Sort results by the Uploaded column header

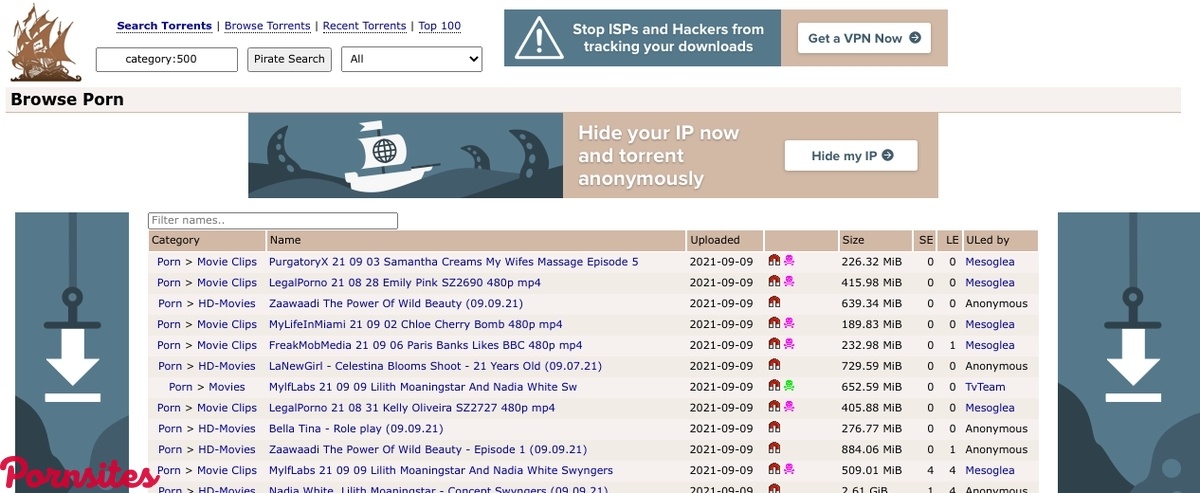click(x=715, y=240)
